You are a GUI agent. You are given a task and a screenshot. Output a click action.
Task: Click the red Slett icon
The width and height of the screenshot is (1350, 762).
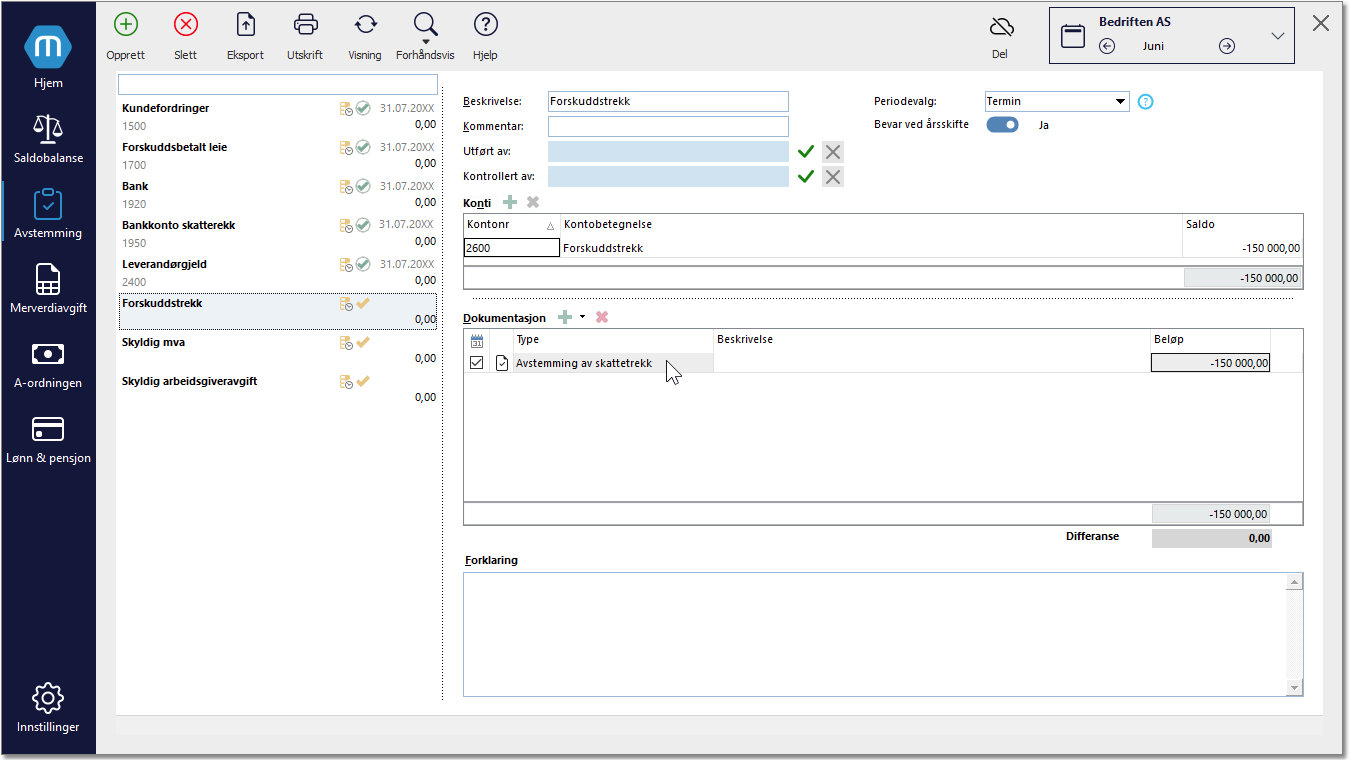click(186, 25)
